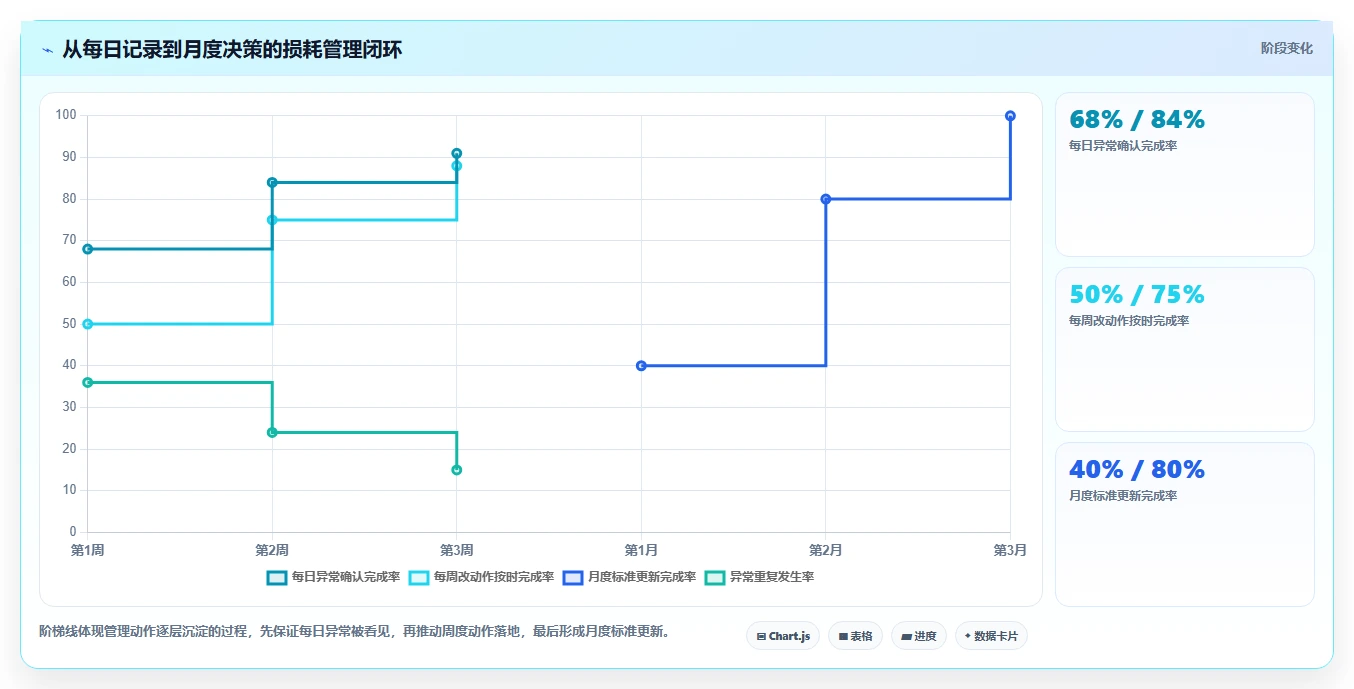Image resolution: width=1354 pixels, height=689 pixels.
Task: Toggle 月度标准更新完成率 legend item
Action: coord(629,577)
